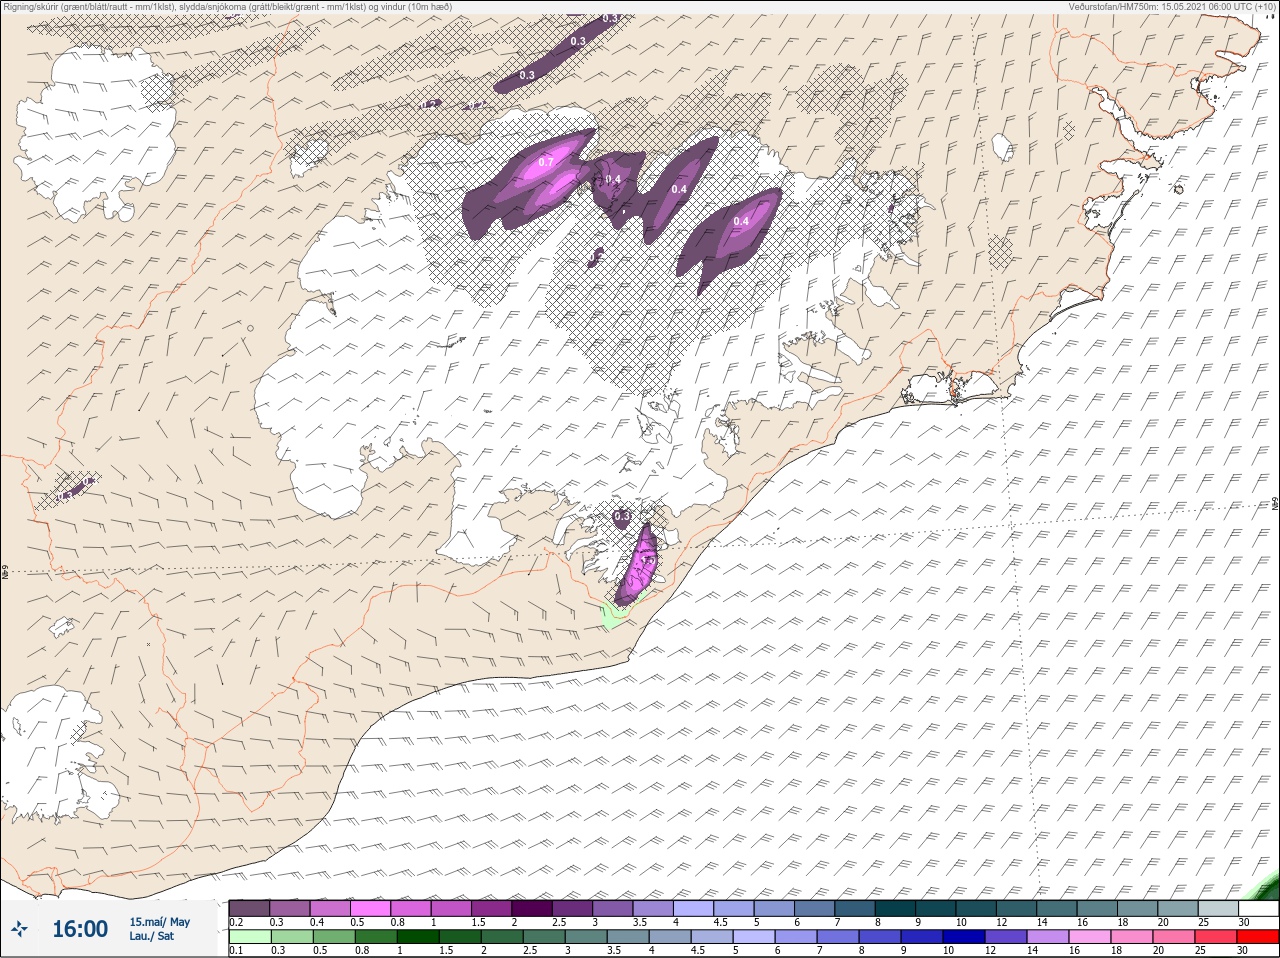Click the '30' label in the lower legend

[1243, 951]
